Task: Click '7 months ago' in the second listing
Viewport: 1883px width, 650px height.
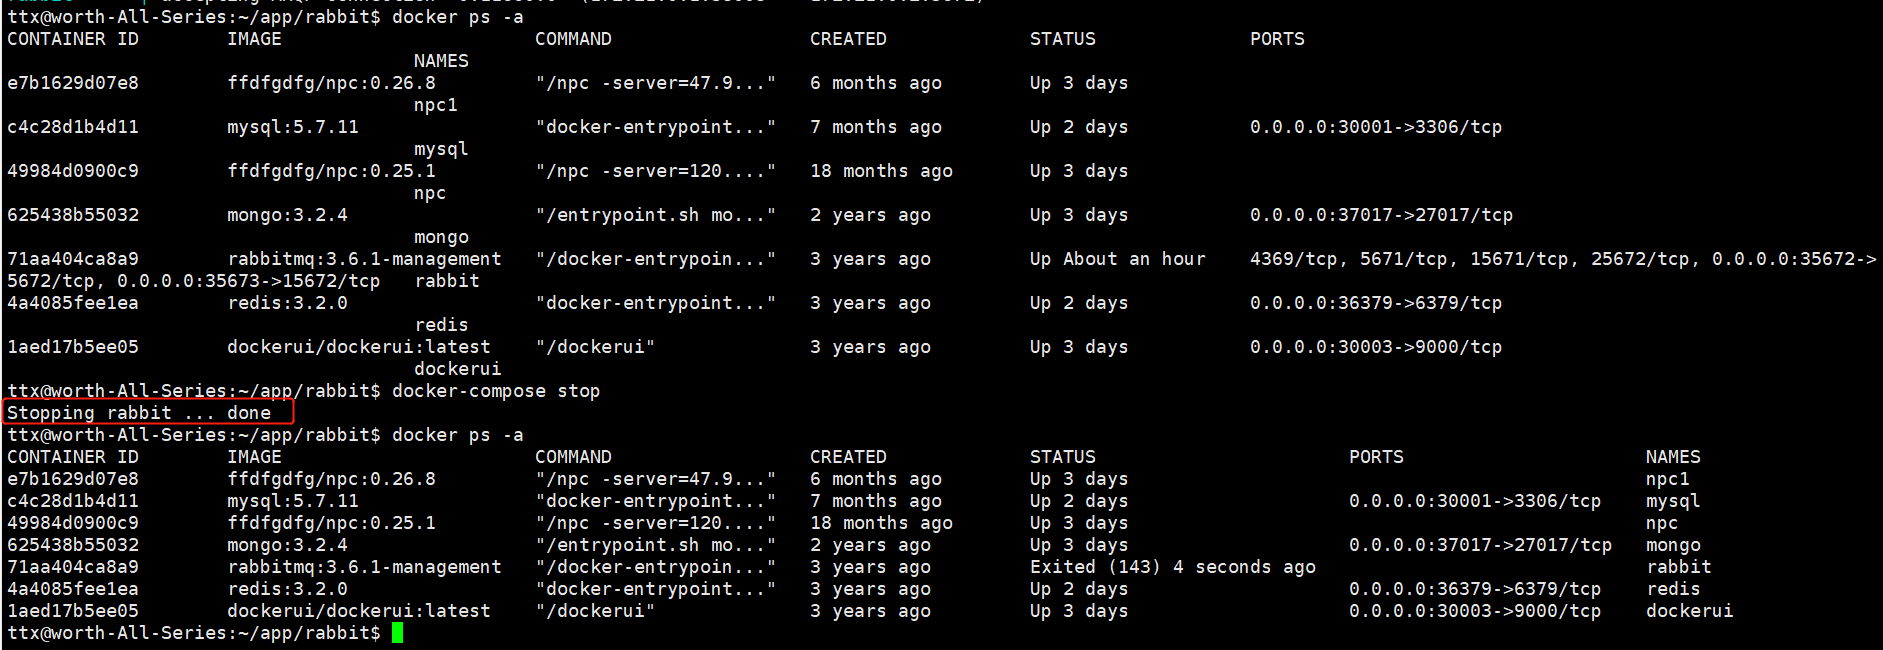Action: (876, 501)
